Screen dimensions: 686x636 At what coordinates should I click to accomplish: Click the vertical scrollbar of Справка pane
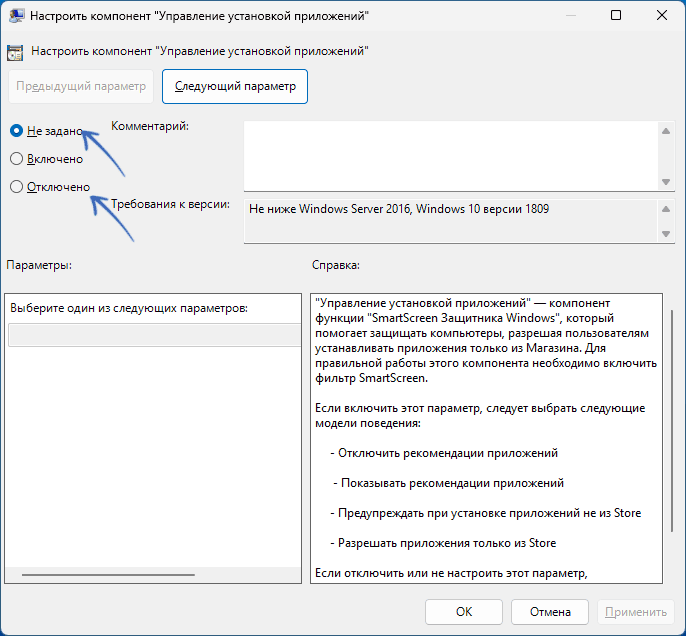click(672, 421)
